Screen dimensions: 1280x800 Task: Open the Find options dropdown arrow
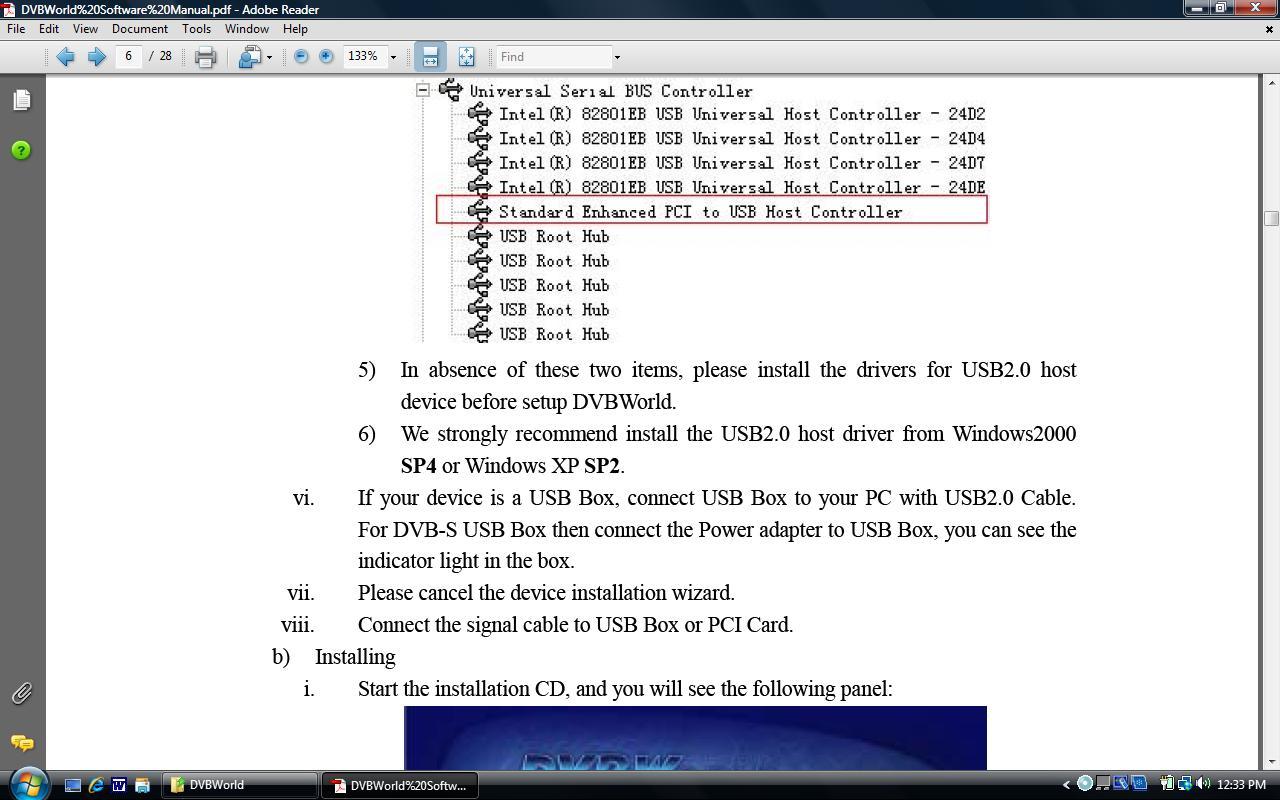pyautogui.click(x=617, y=57)
